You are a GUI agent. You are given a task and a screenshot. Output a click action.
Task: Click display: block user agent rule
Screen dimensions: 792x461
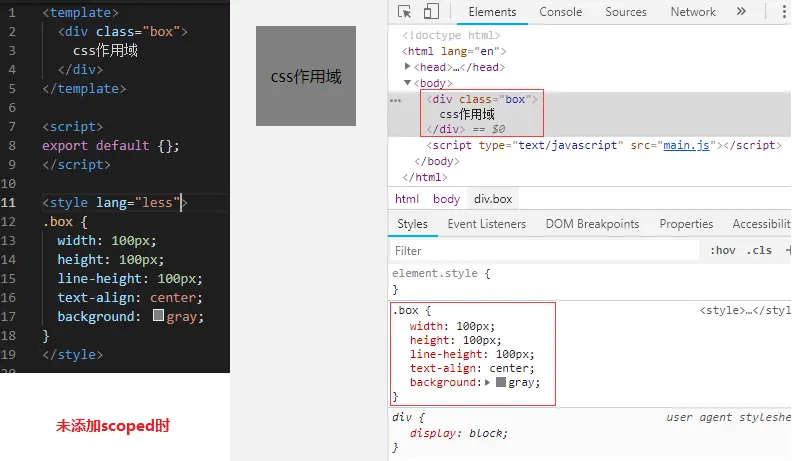pyautogui.click(x=459, y=433)
